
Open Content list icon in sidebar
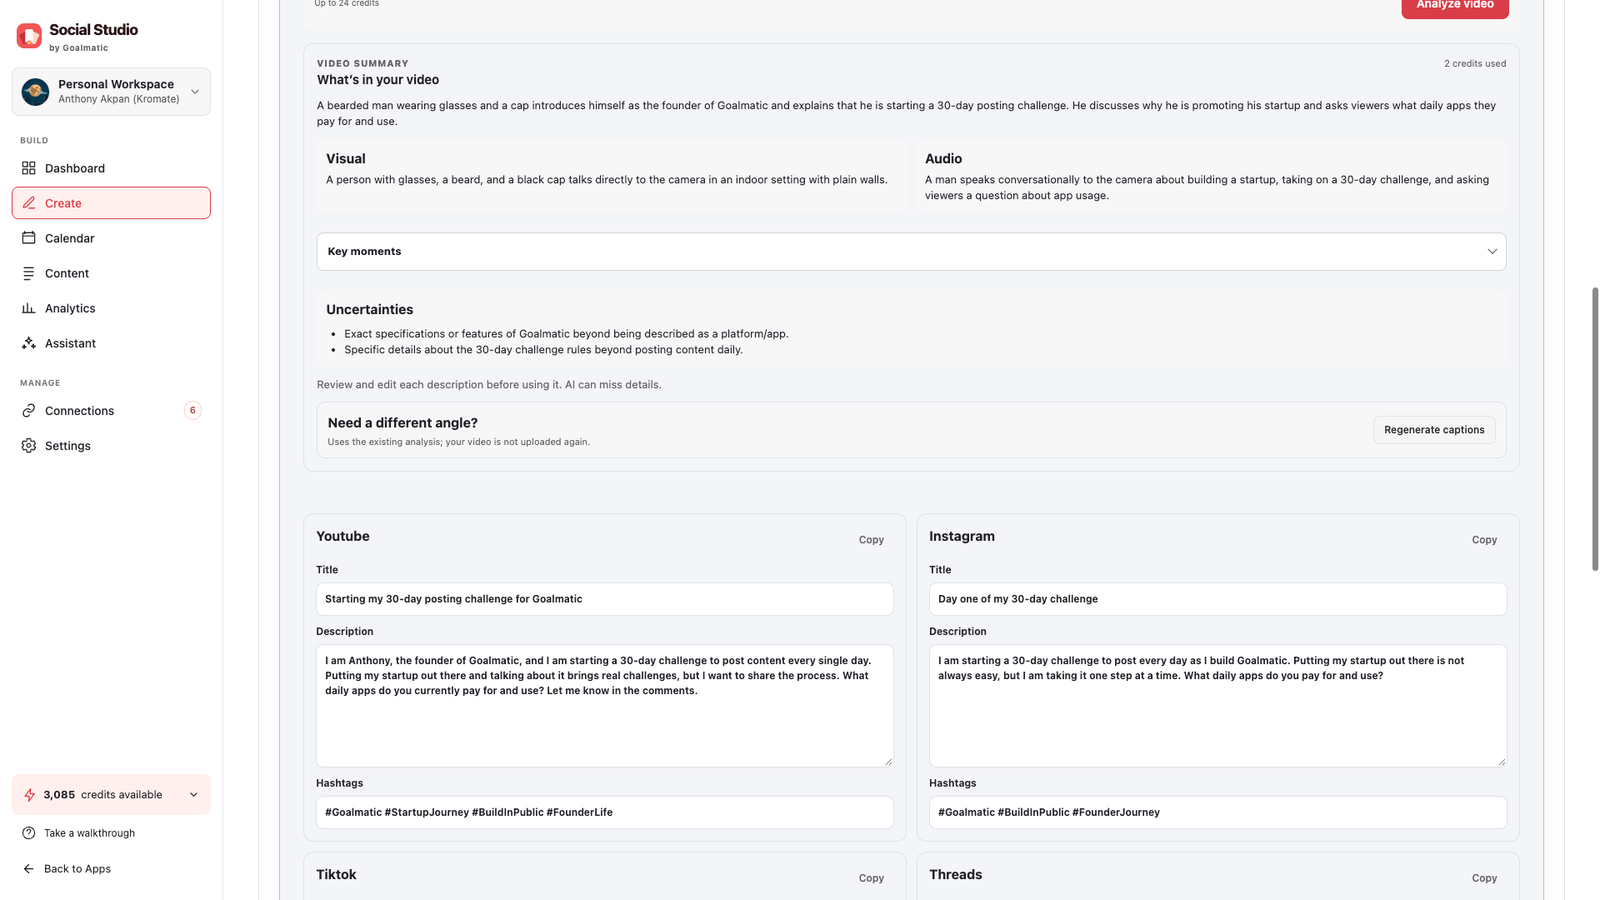point(28,273)
